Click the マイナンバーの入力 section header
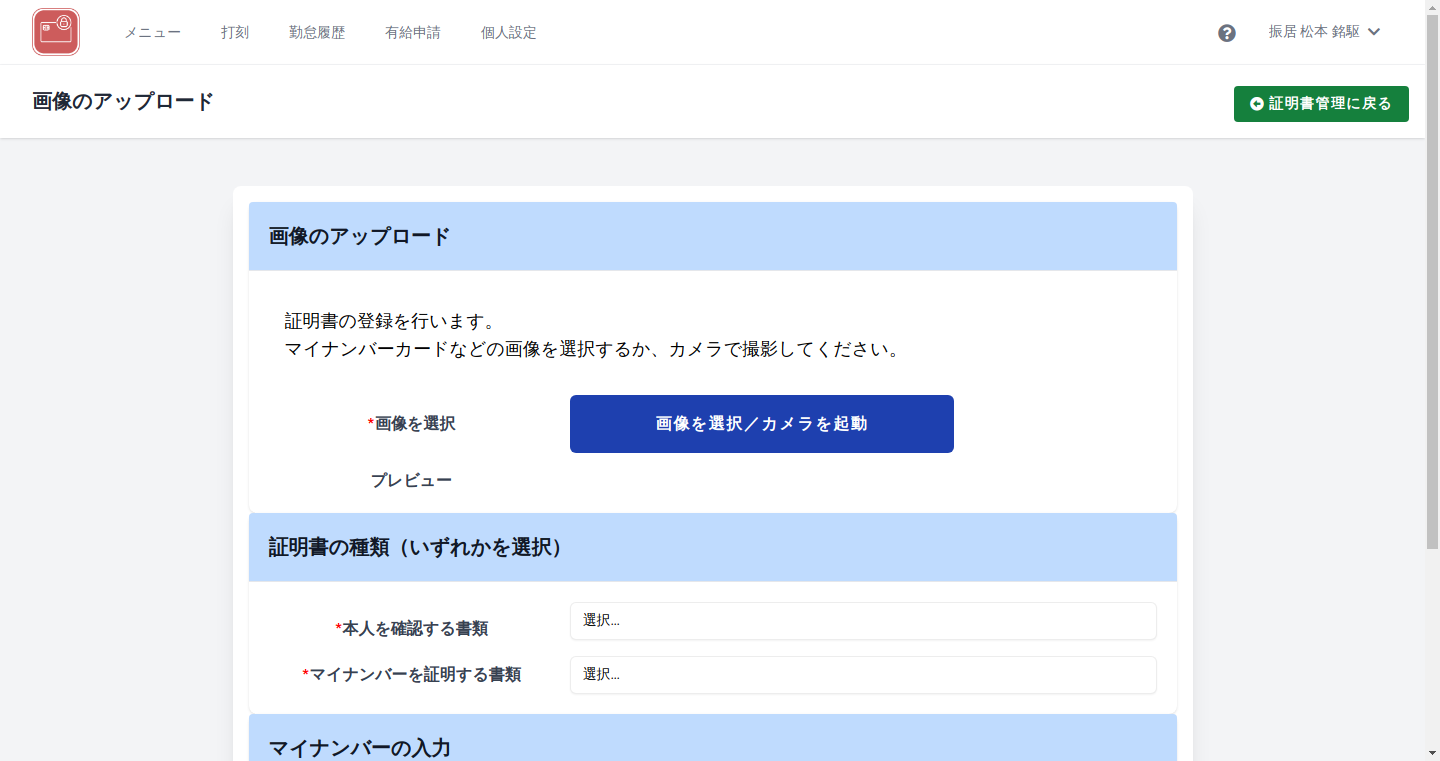The height and width of the screenshot is (761, 1440). (x=713, y=738)
